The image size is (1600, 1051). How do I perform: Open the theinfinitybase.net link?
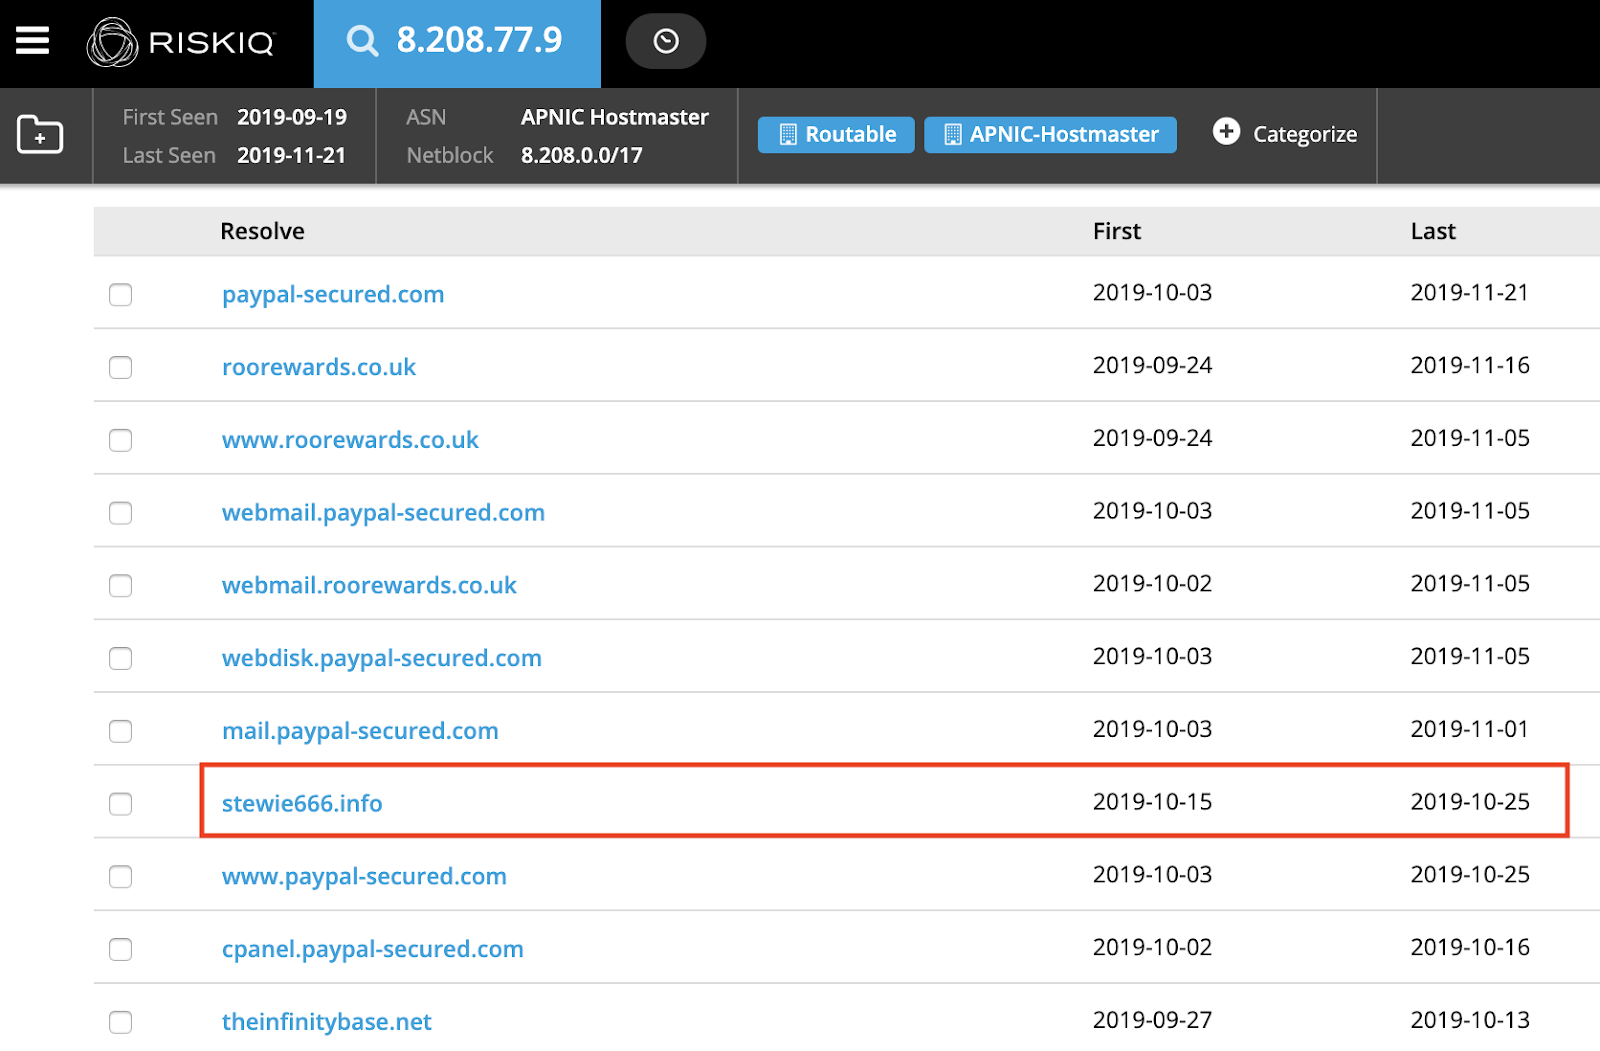point(326,1022)
